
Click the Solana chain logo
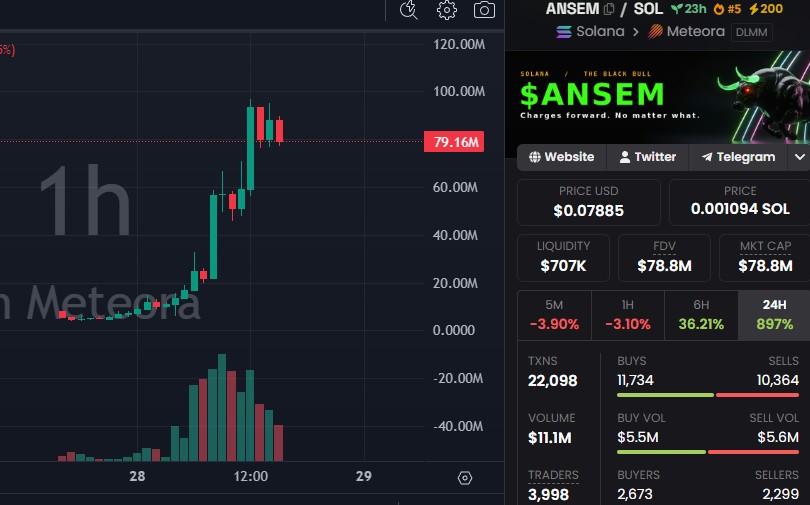(564, 32)
